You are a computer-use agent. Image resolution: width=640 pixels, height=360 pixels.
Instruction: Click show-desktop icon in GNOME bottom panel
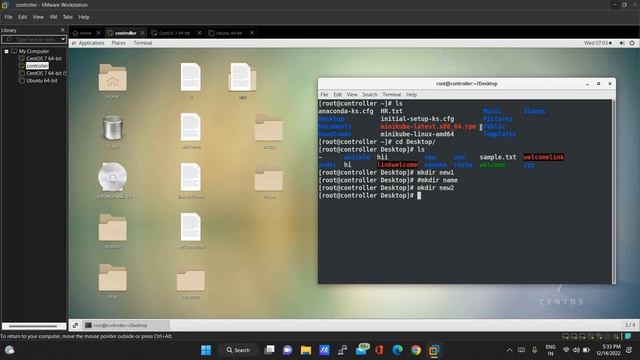click(x=75, y=325)
